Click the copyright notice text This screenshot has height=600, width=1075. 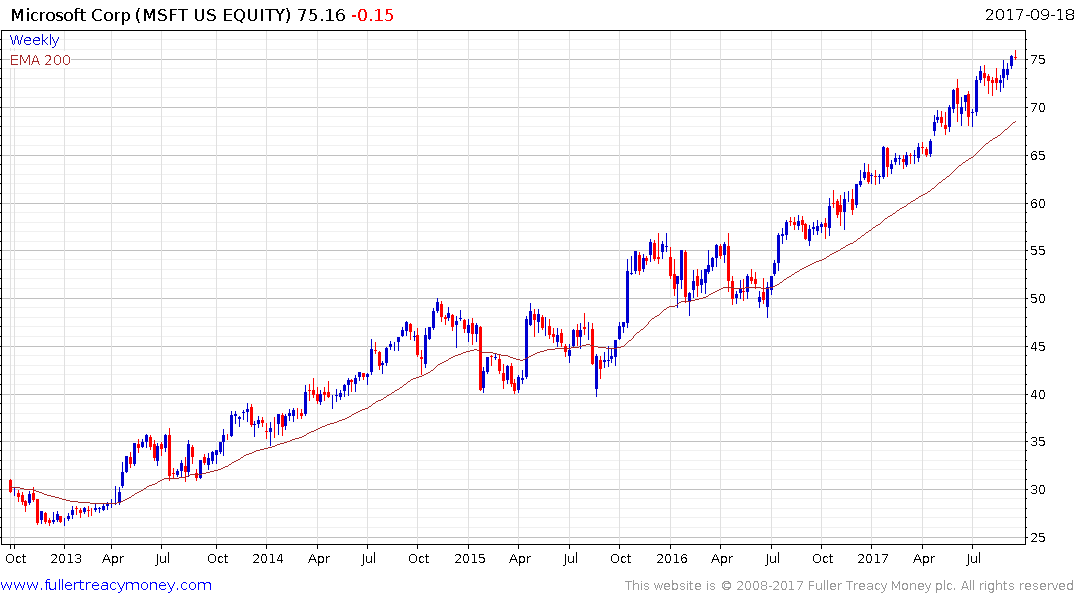coord(849,586)
